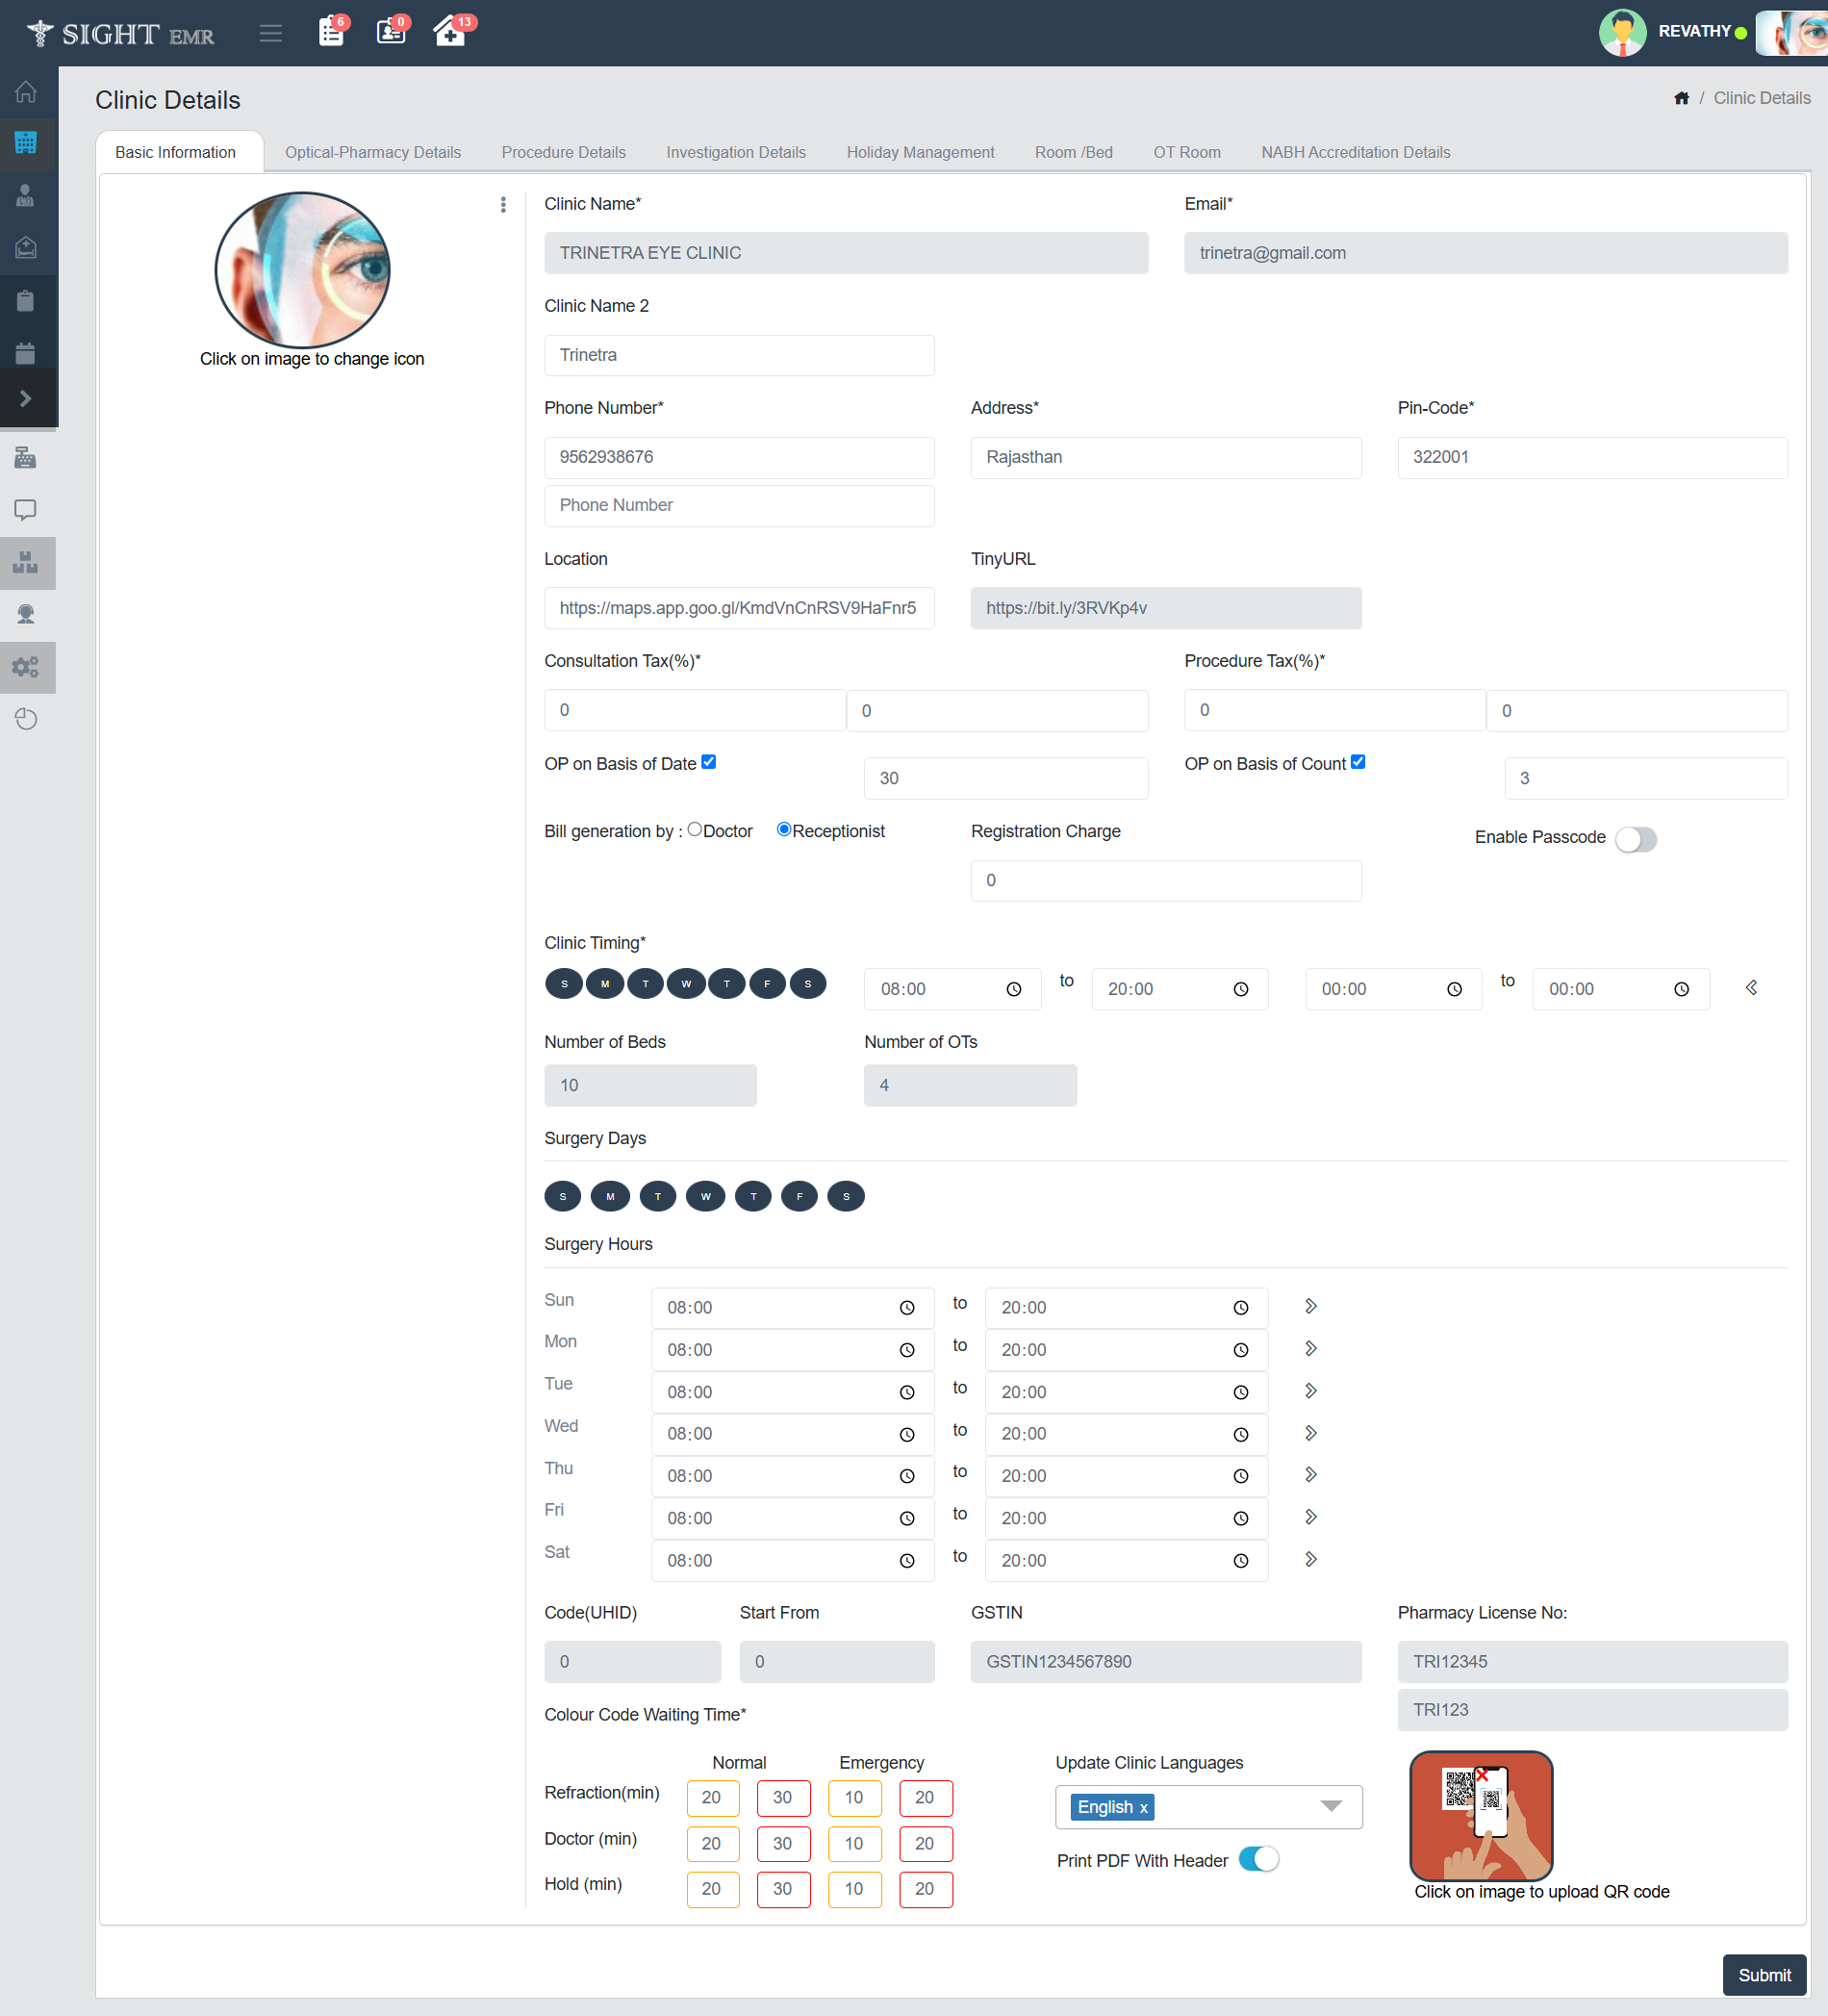Uncheck OP on Basis of Date checkbox
1828x2016 pixels.
708,762
